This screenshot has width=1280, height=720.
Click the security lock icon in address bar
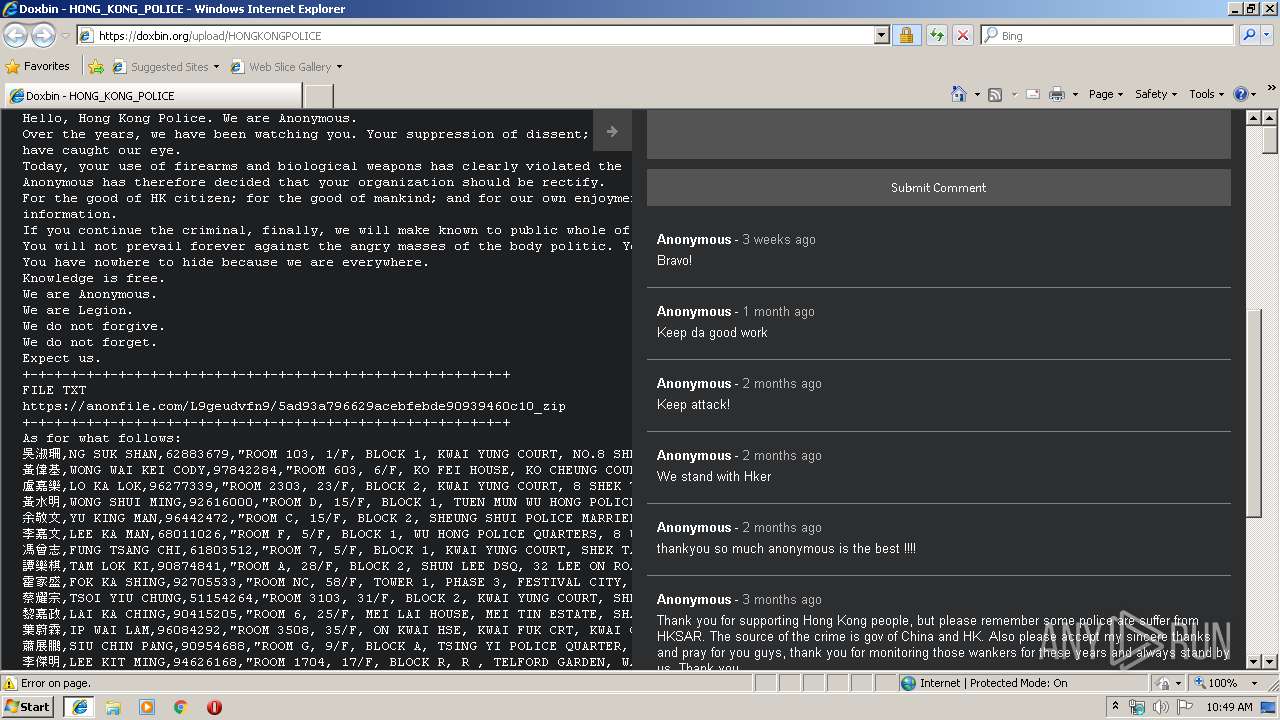tap(906, 36)
